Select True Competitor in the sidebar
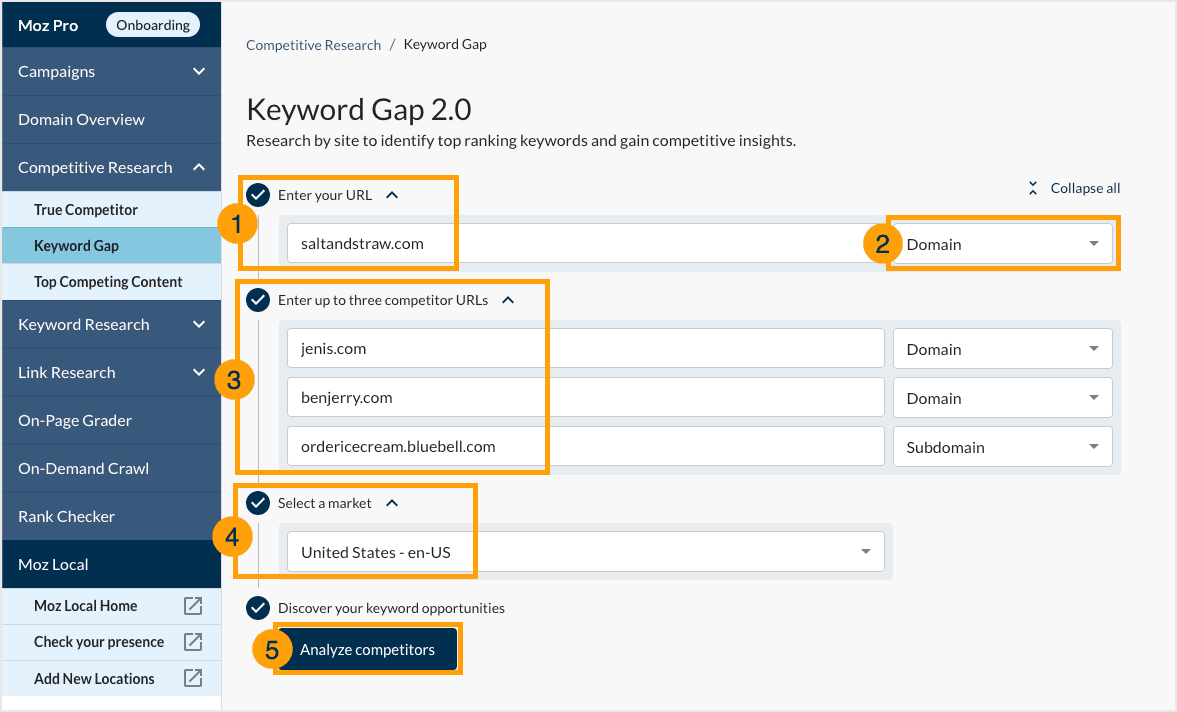The image size is (1177, 712). click(x=87, y=209)
